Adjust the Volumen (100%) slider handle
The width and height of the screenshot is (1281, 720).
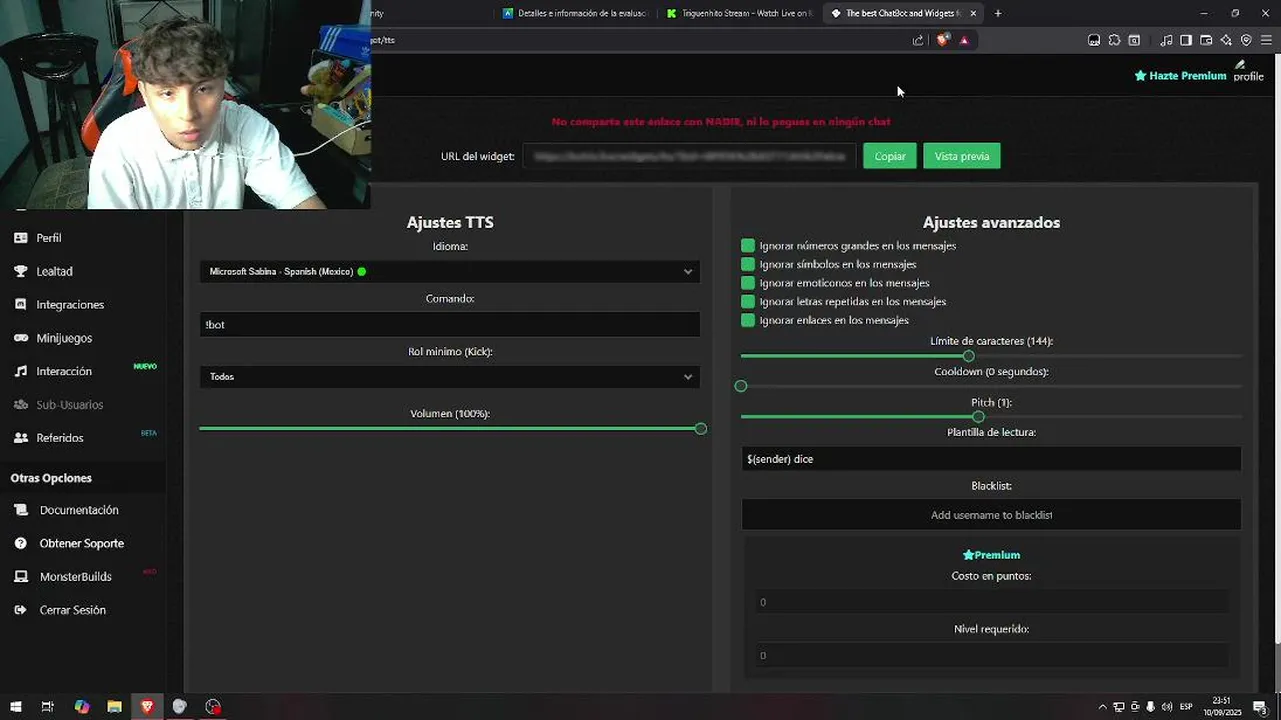tap(701, 428)
